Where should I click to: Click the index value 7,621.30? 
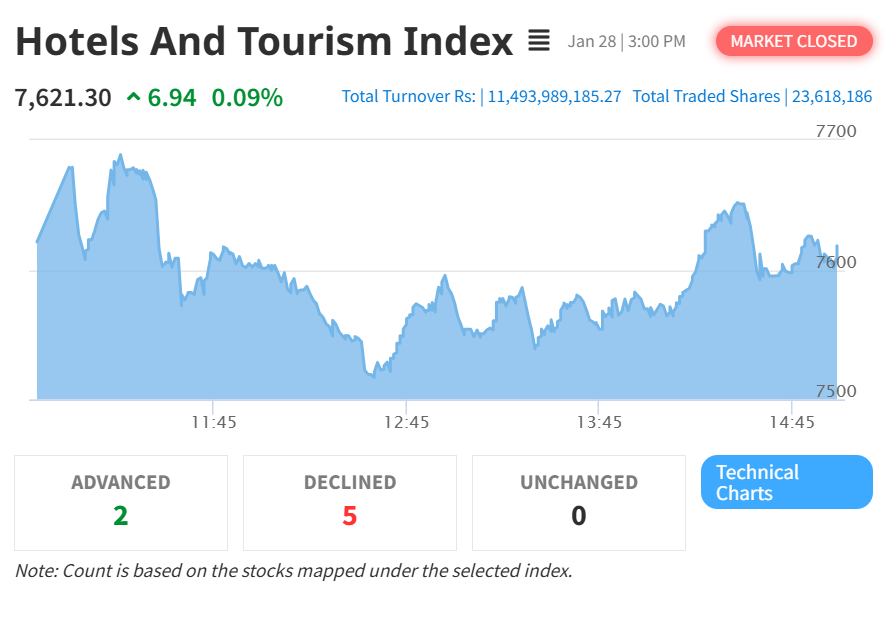coord(63,98)
